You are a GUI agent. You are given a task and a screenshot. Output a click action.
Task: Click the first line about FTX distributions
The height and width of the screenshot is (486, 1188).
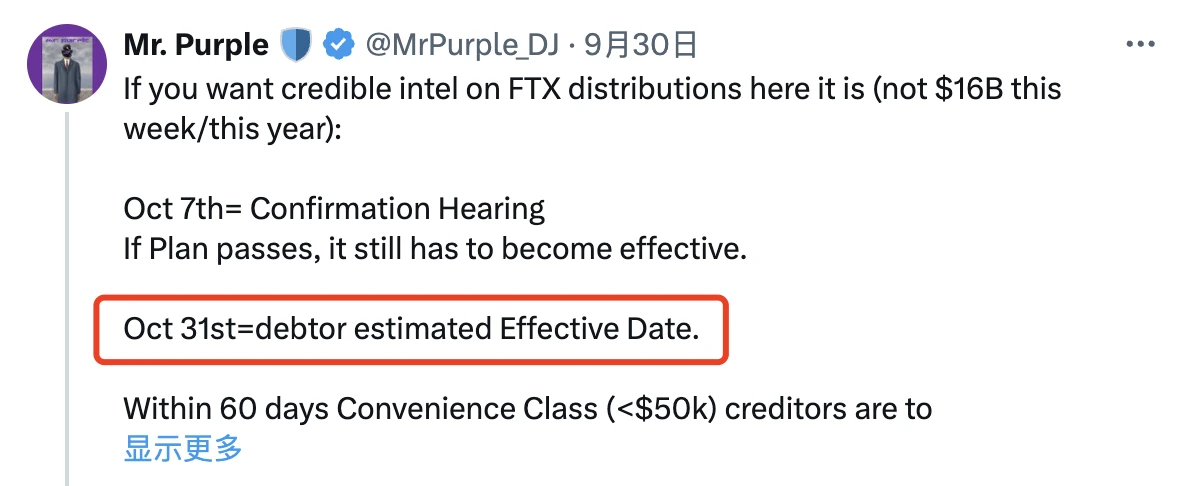(592, 89)
